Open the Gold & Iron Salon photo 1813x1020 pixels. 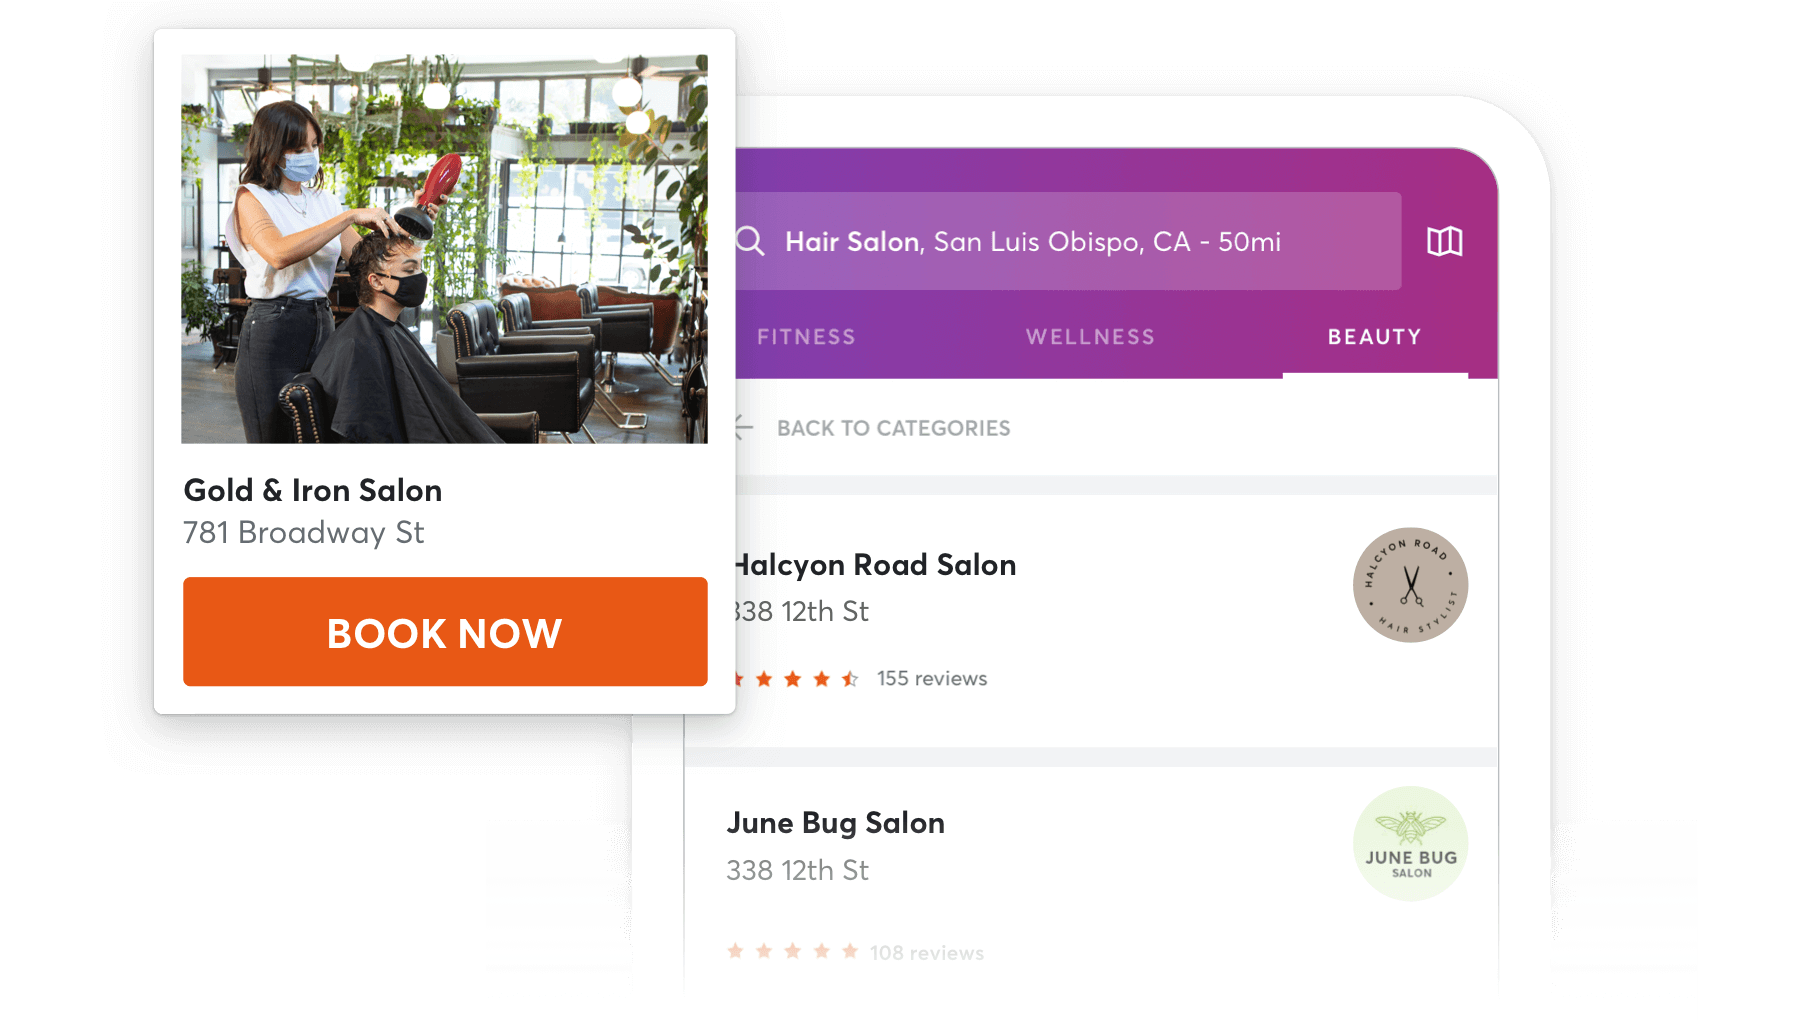[444, 249]
